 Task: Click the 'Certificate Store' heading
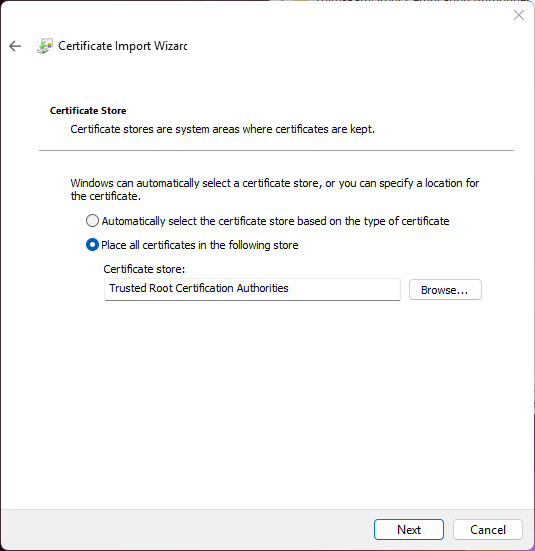(88, 111)
